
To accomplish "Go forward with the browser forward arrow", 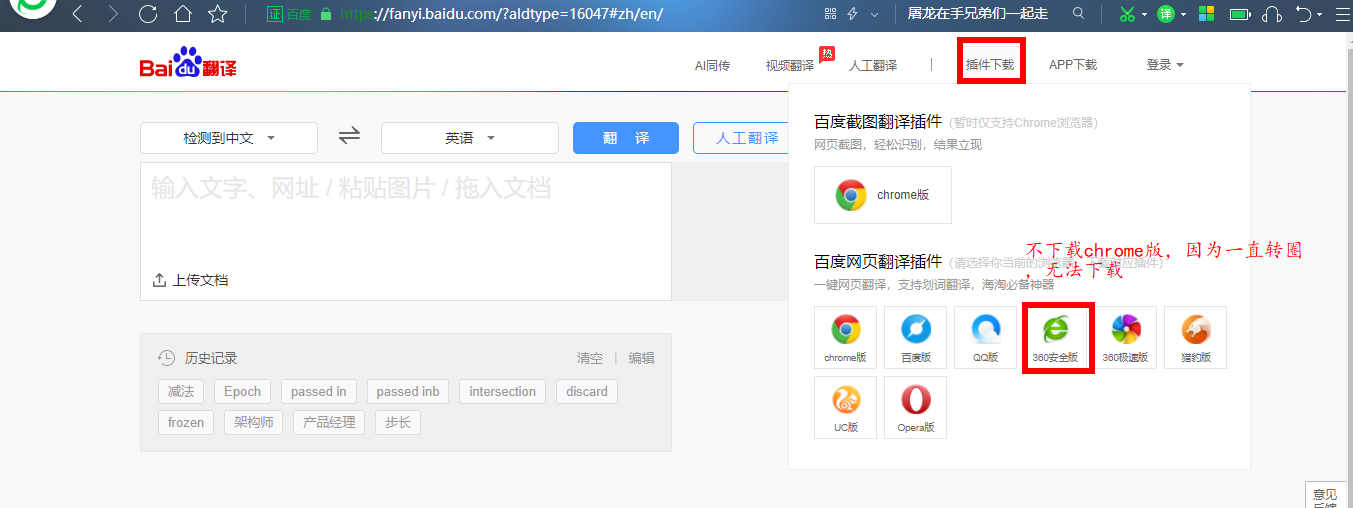I will tap(113, 14).
